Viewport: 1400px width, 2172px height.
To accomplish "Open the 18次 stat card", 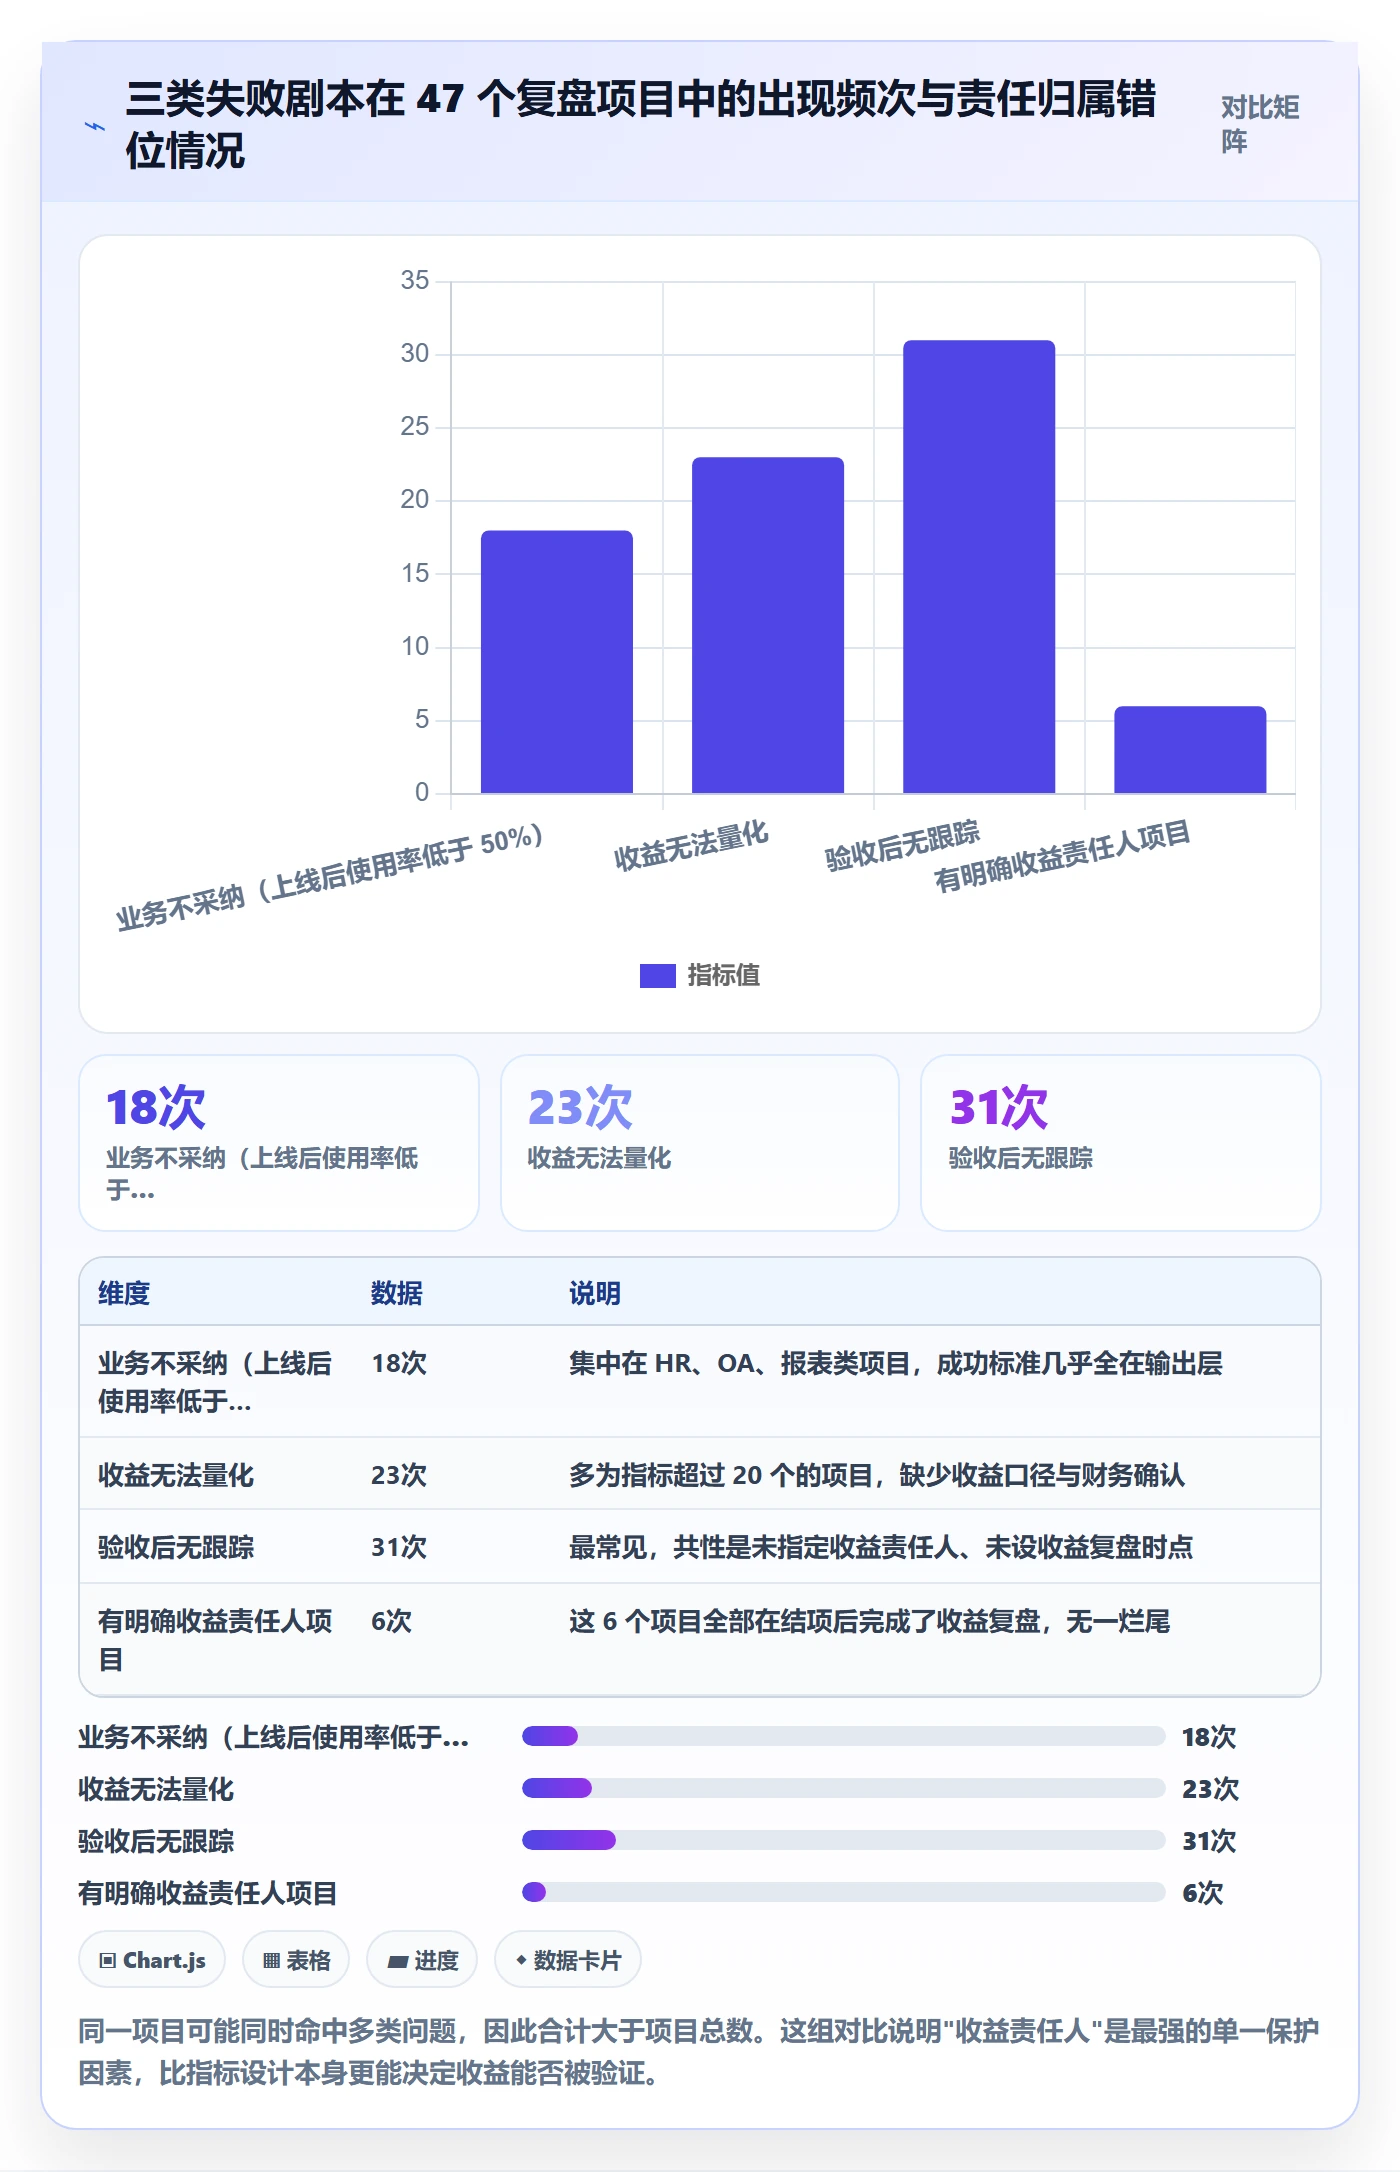I will [279, 1143].
